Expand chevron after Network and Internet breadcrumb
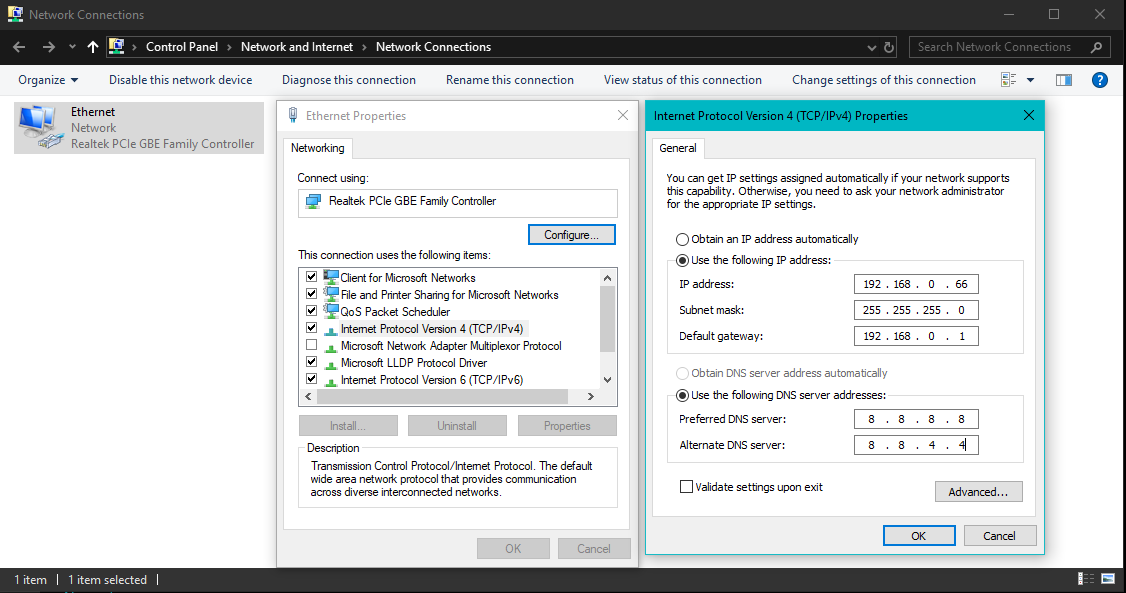Image resolution: width=1126 pixels, height=593 pixels. 364,47
